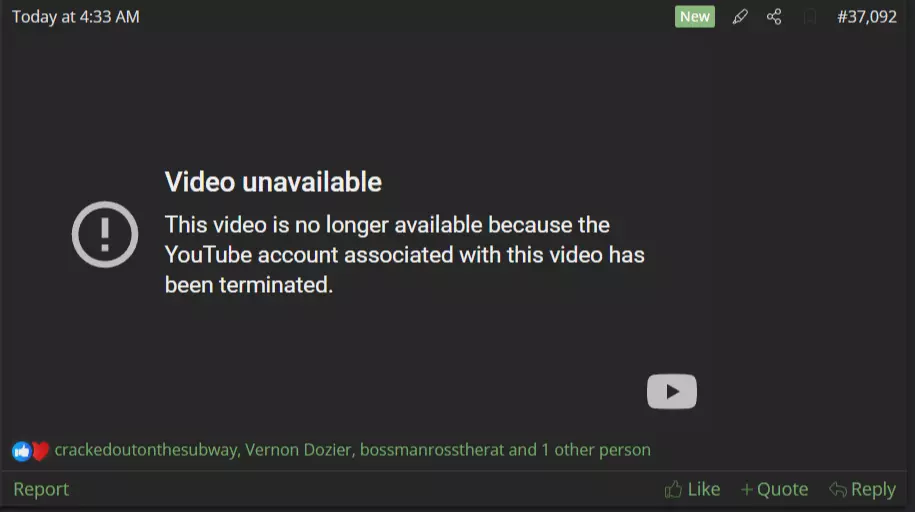Report this post

[x=41, y=489]
